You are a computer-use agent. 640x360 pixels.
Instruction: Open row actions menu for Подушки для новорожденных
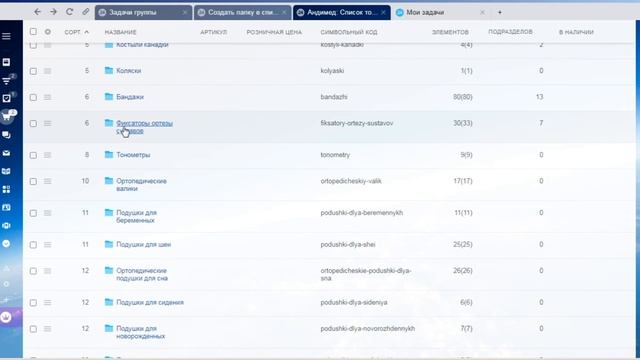(48, 329)
